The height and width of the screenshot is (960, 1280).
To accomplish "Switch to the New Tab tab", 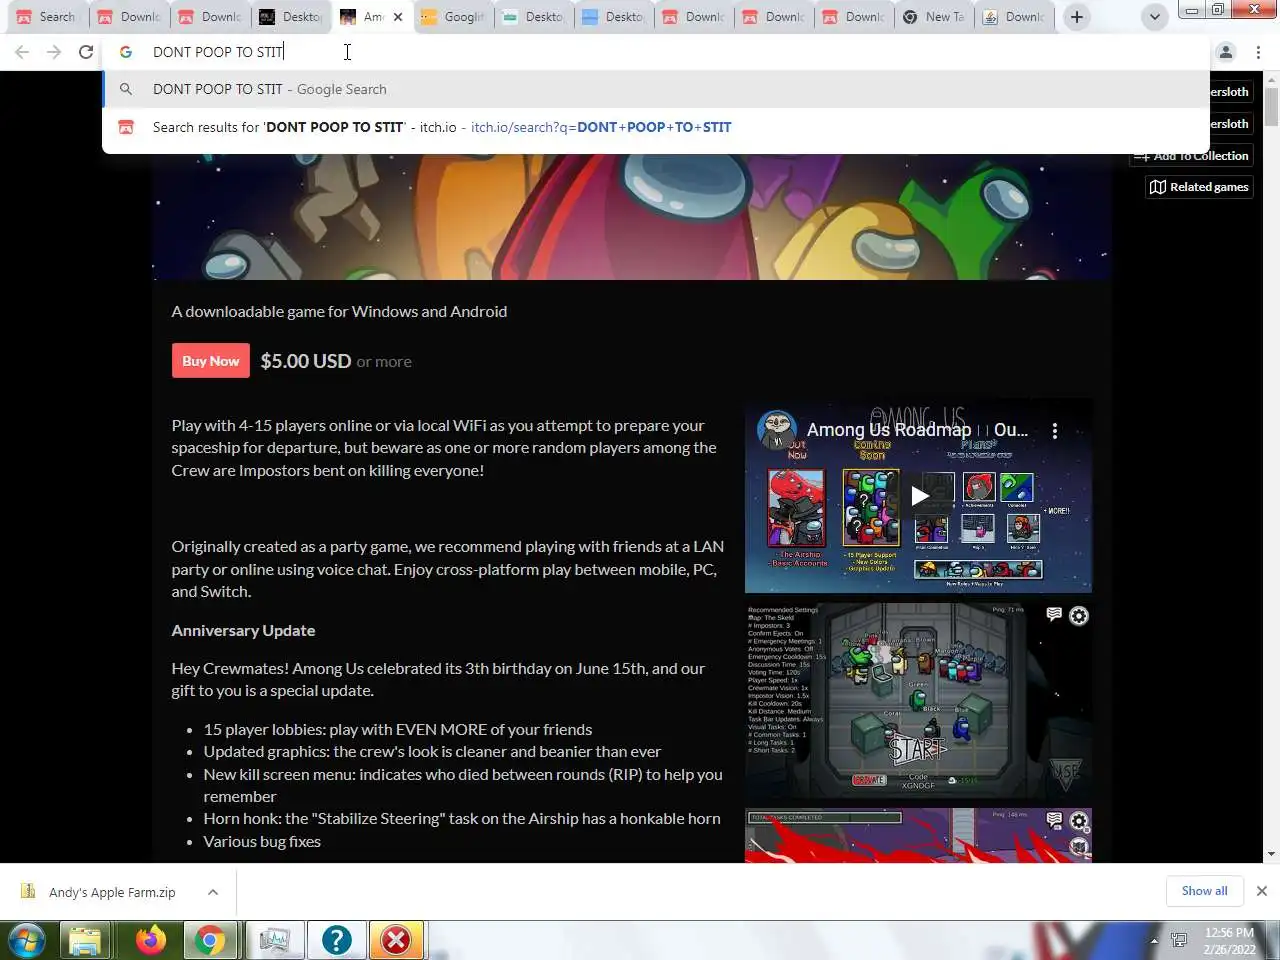I will [935, 17].
